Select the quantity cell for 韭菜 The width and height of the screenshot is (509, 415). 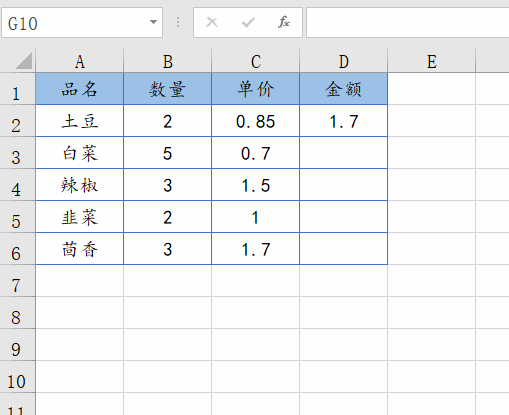(168, 217)
